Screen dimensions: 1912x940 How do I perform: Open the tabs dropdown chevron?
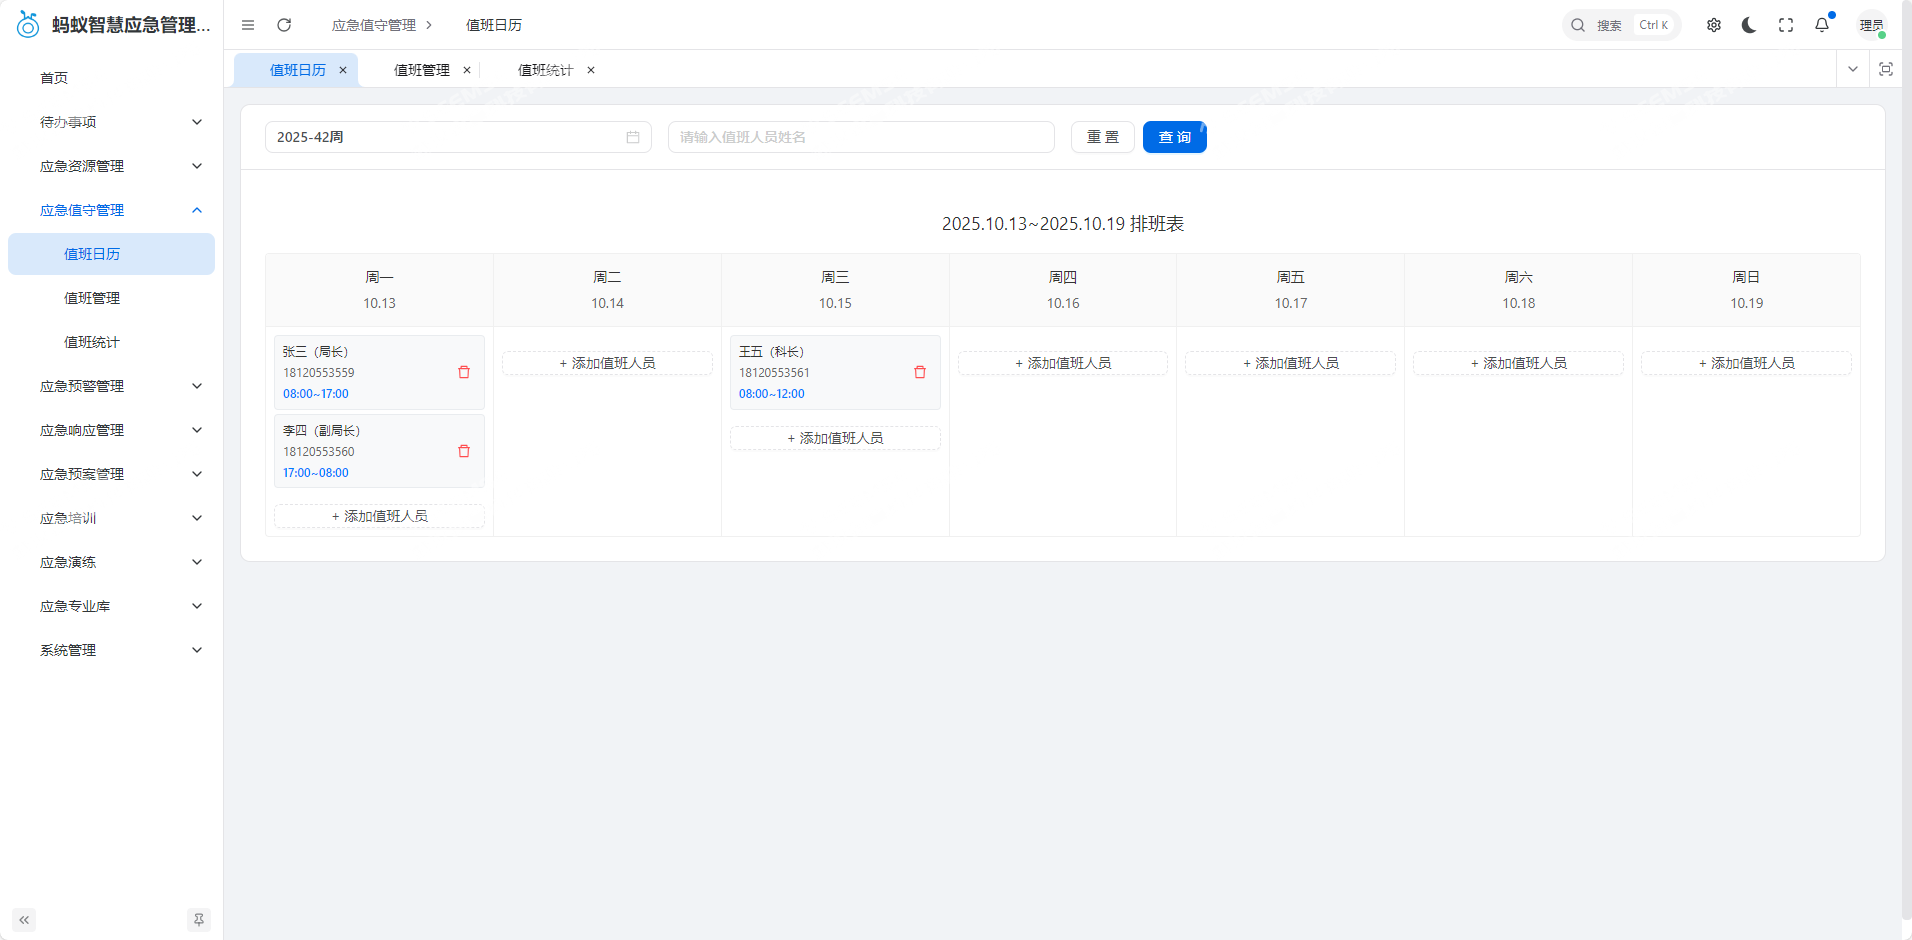click(x=1852, y=69)
